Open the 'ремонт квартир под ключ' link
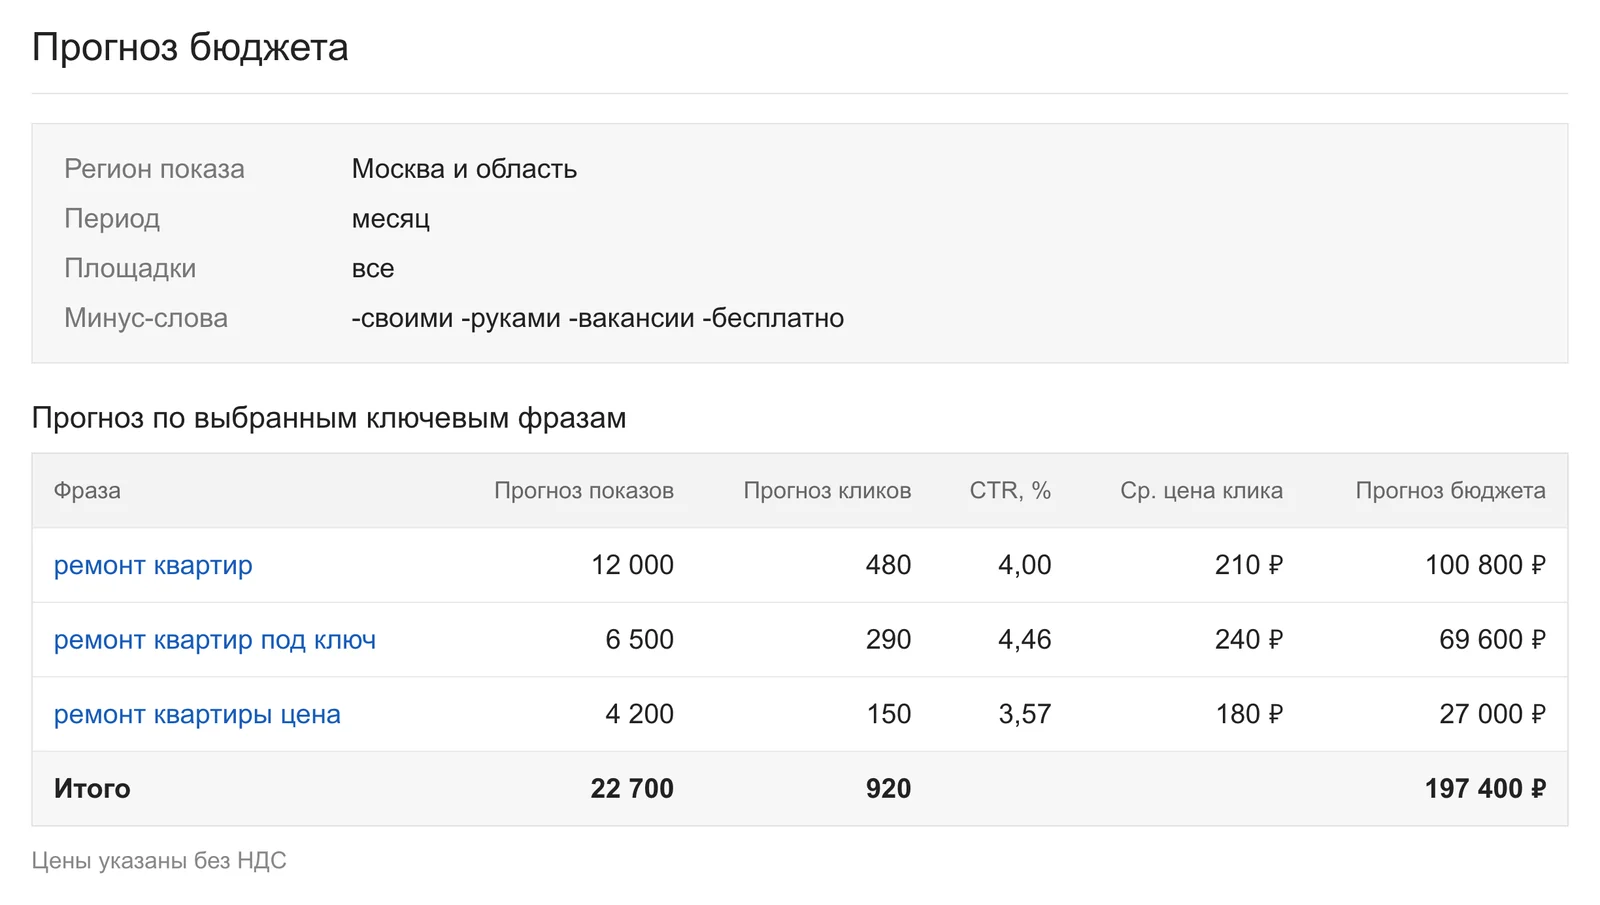This screenshot has height=905, width=1600. coord(215,640)
